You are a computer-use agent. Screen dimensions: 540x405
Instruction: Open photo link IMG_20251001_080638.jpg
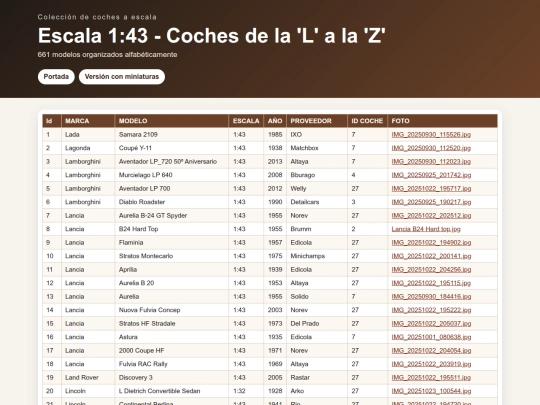coord(431,337)
